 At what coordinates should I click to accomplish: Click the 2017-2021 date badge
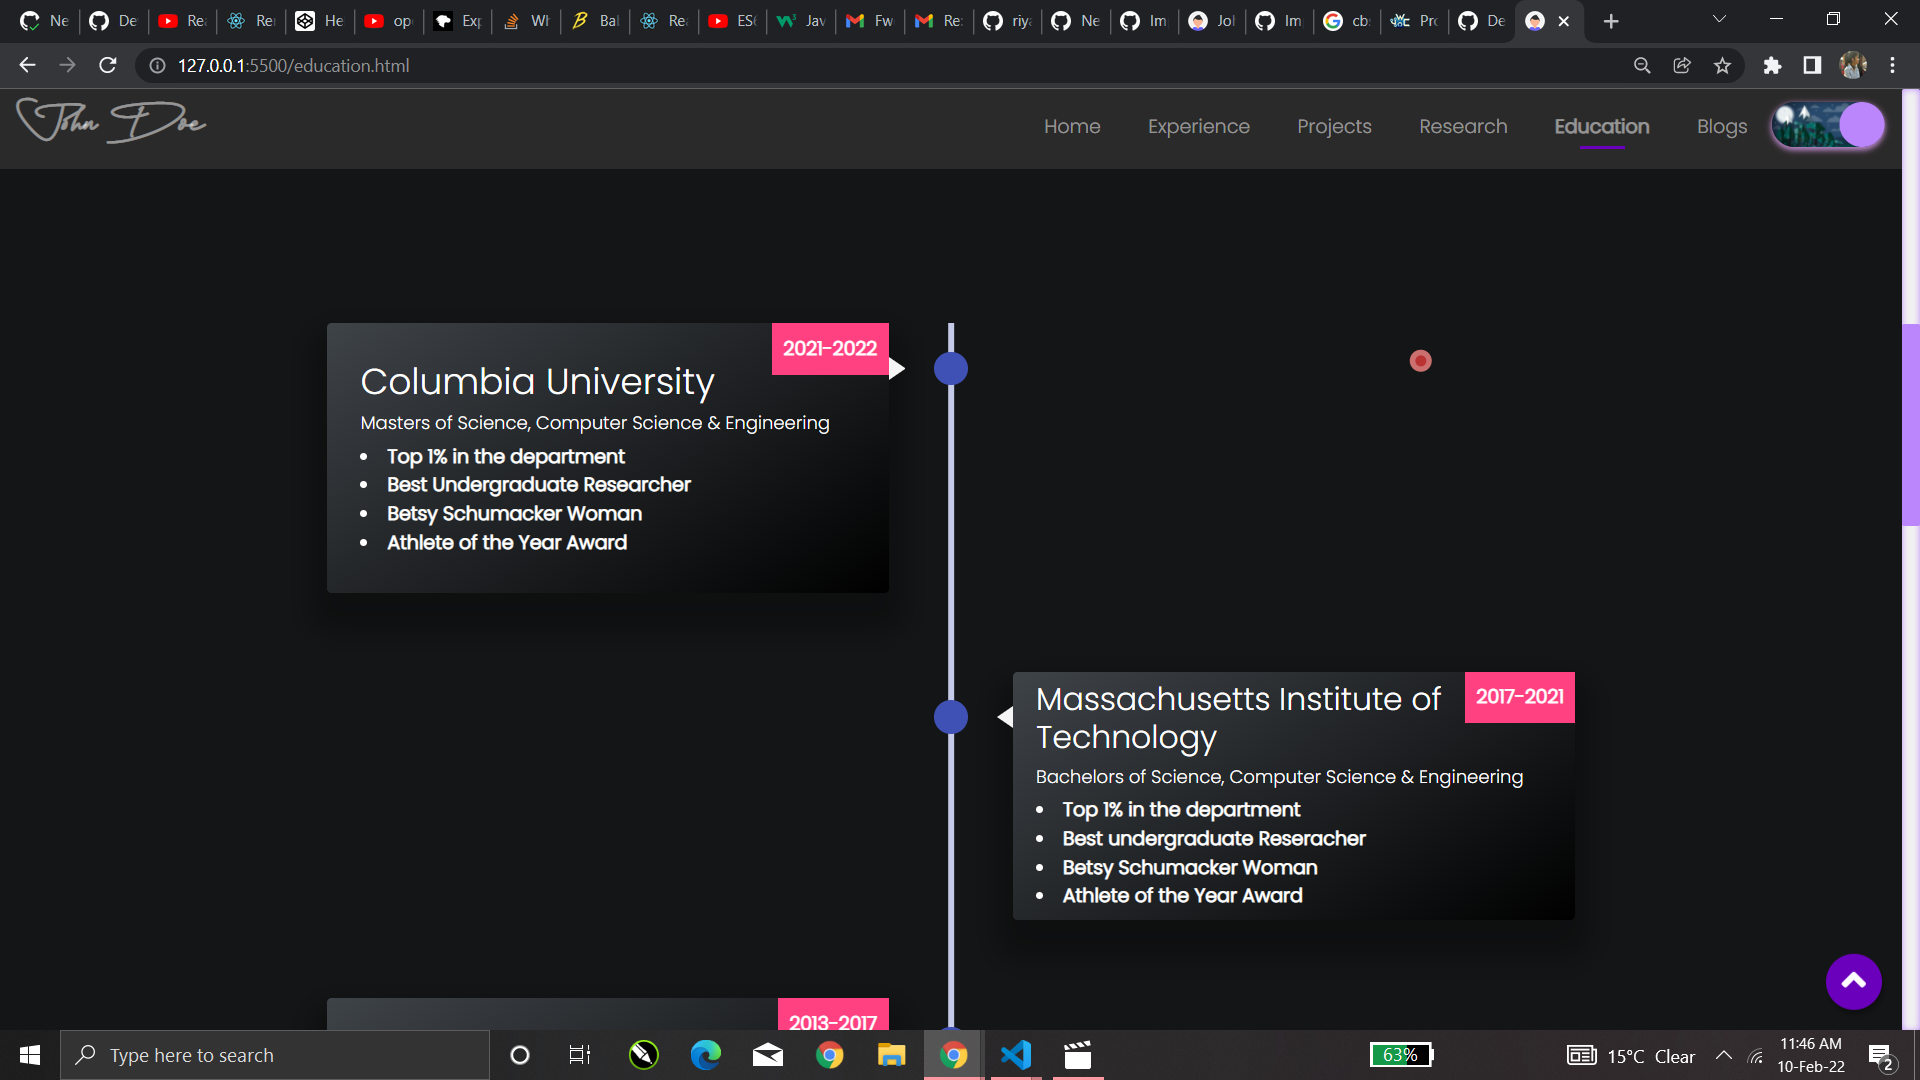(1520, 697)
